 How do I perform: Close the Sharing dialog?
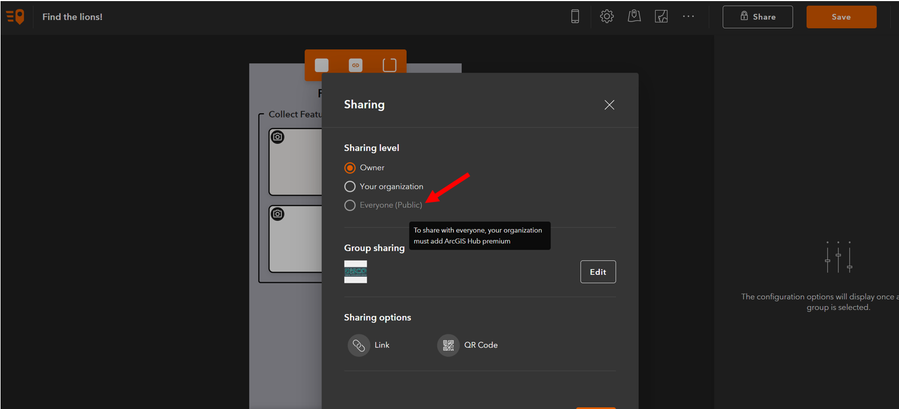(x=609, y=105)
